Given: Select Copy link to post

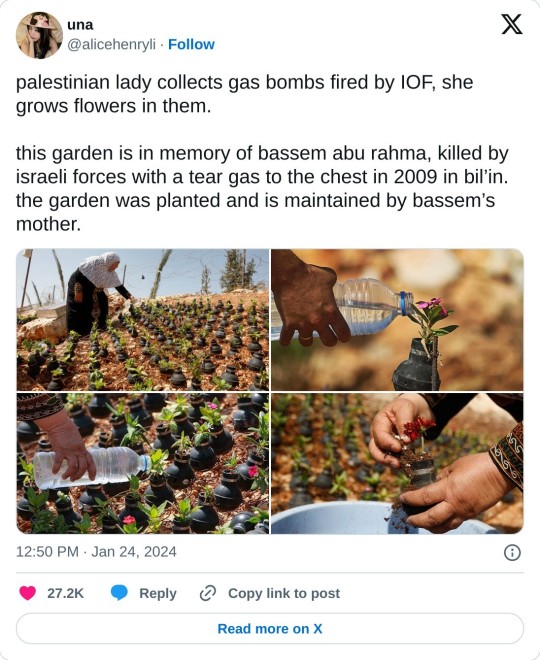Looking at the screenshot, I should click(x=284, y=593).
